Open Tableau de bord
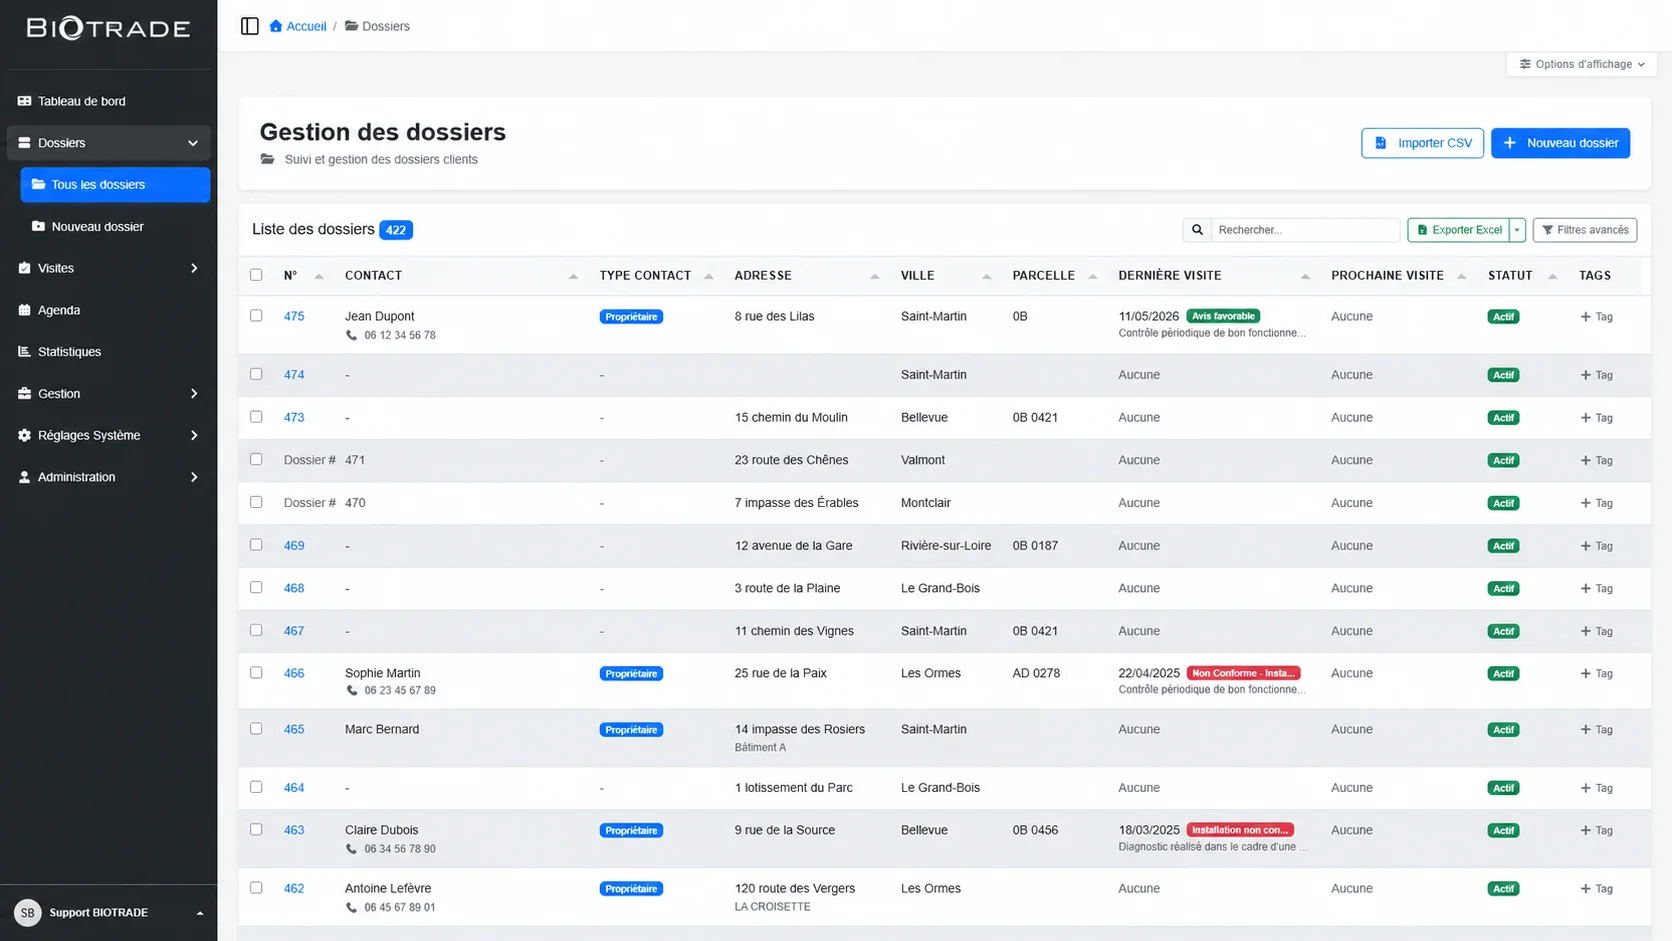 pos(108,101)
